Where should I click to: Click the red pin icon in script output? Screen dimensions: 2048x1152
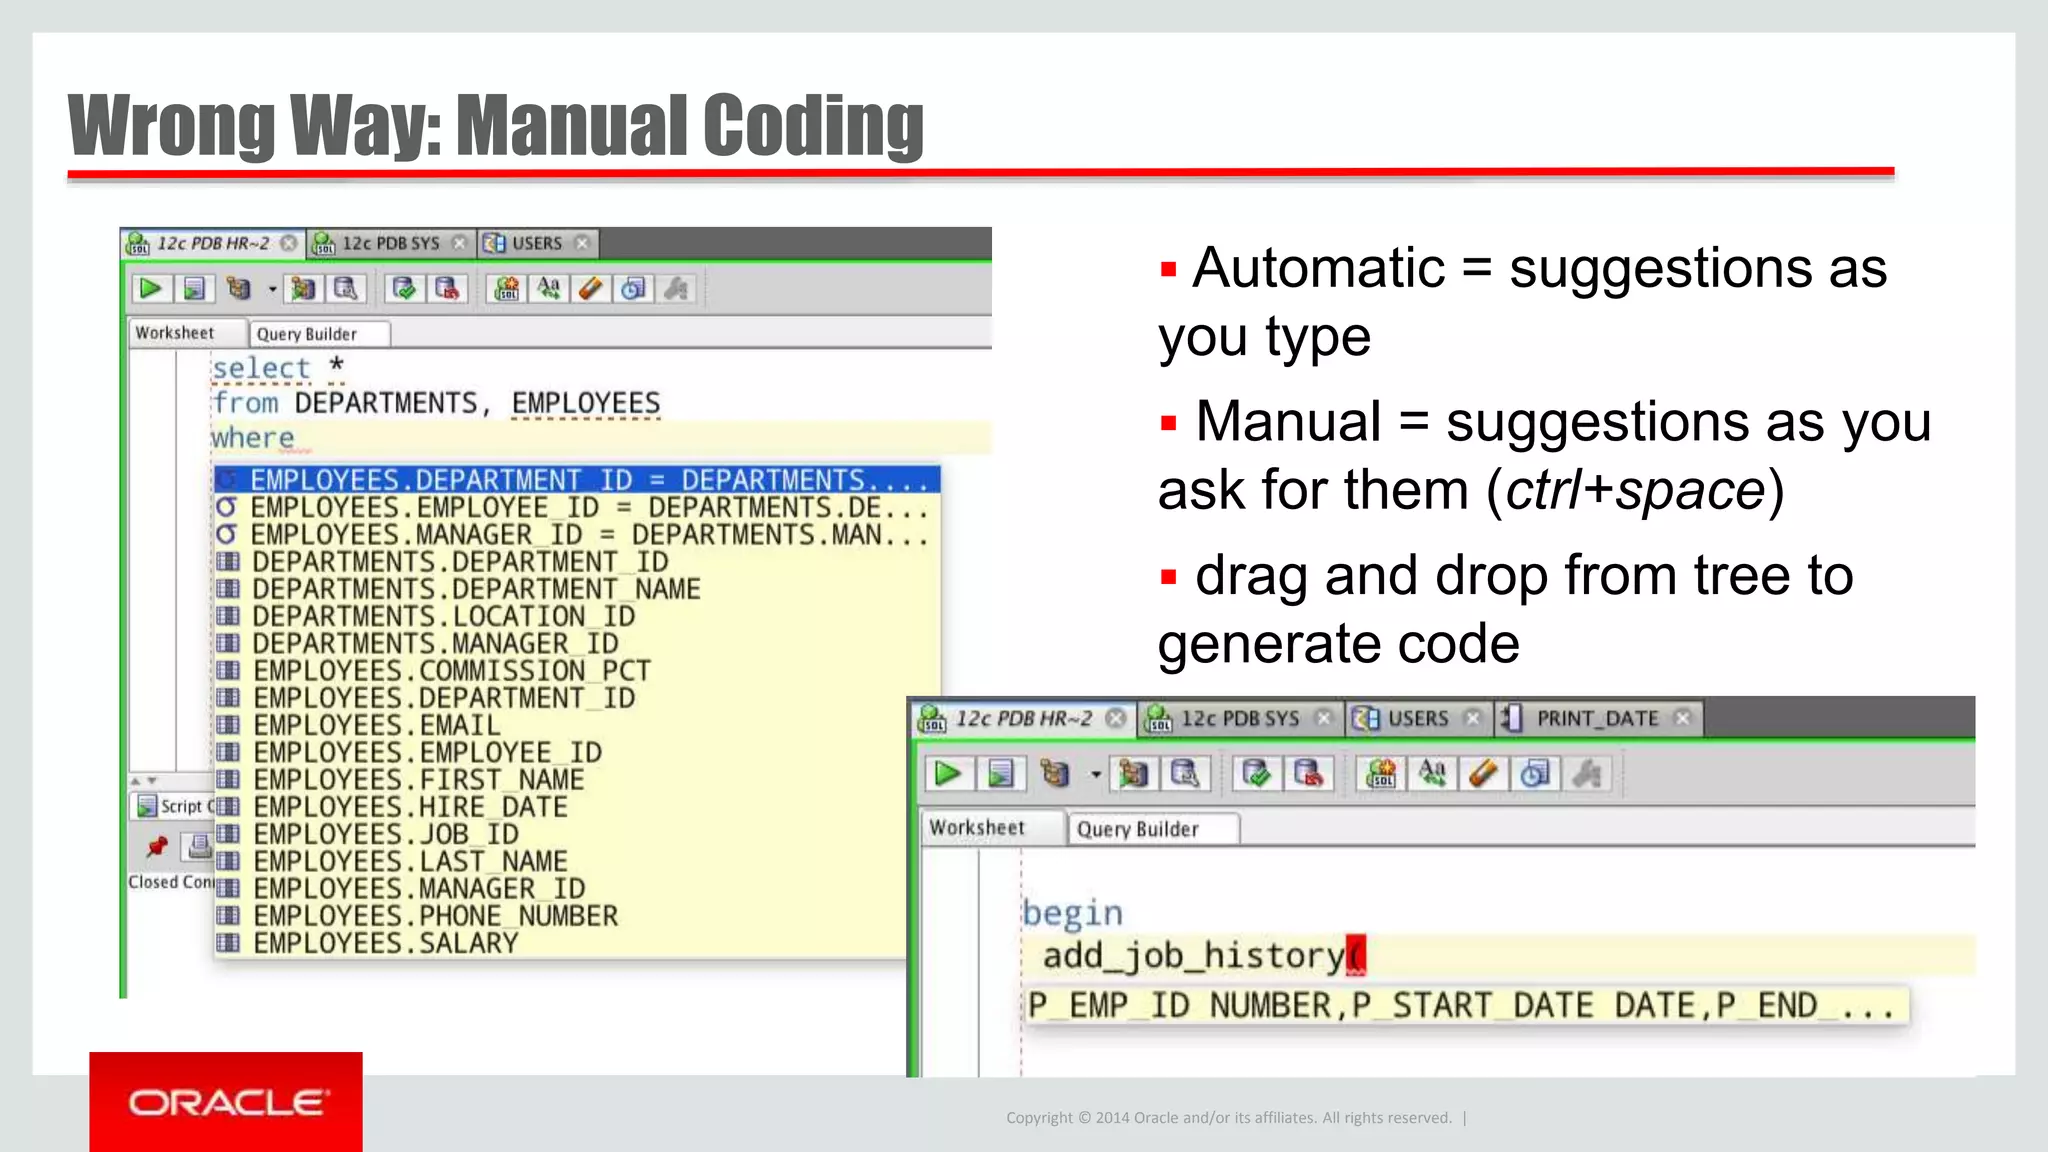[156, 847]
